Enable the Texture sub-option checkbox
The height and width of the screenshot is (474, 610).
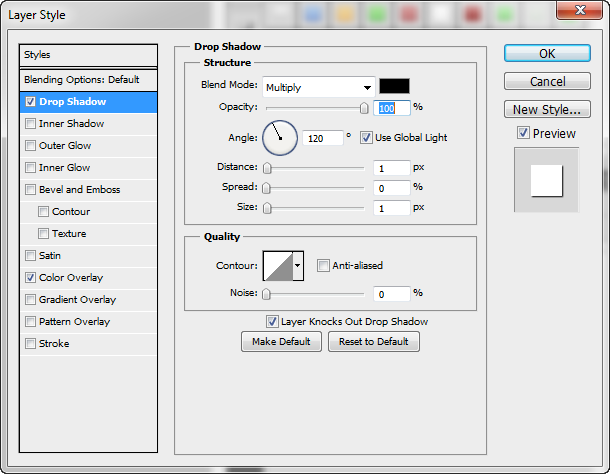tap(43, 233)
